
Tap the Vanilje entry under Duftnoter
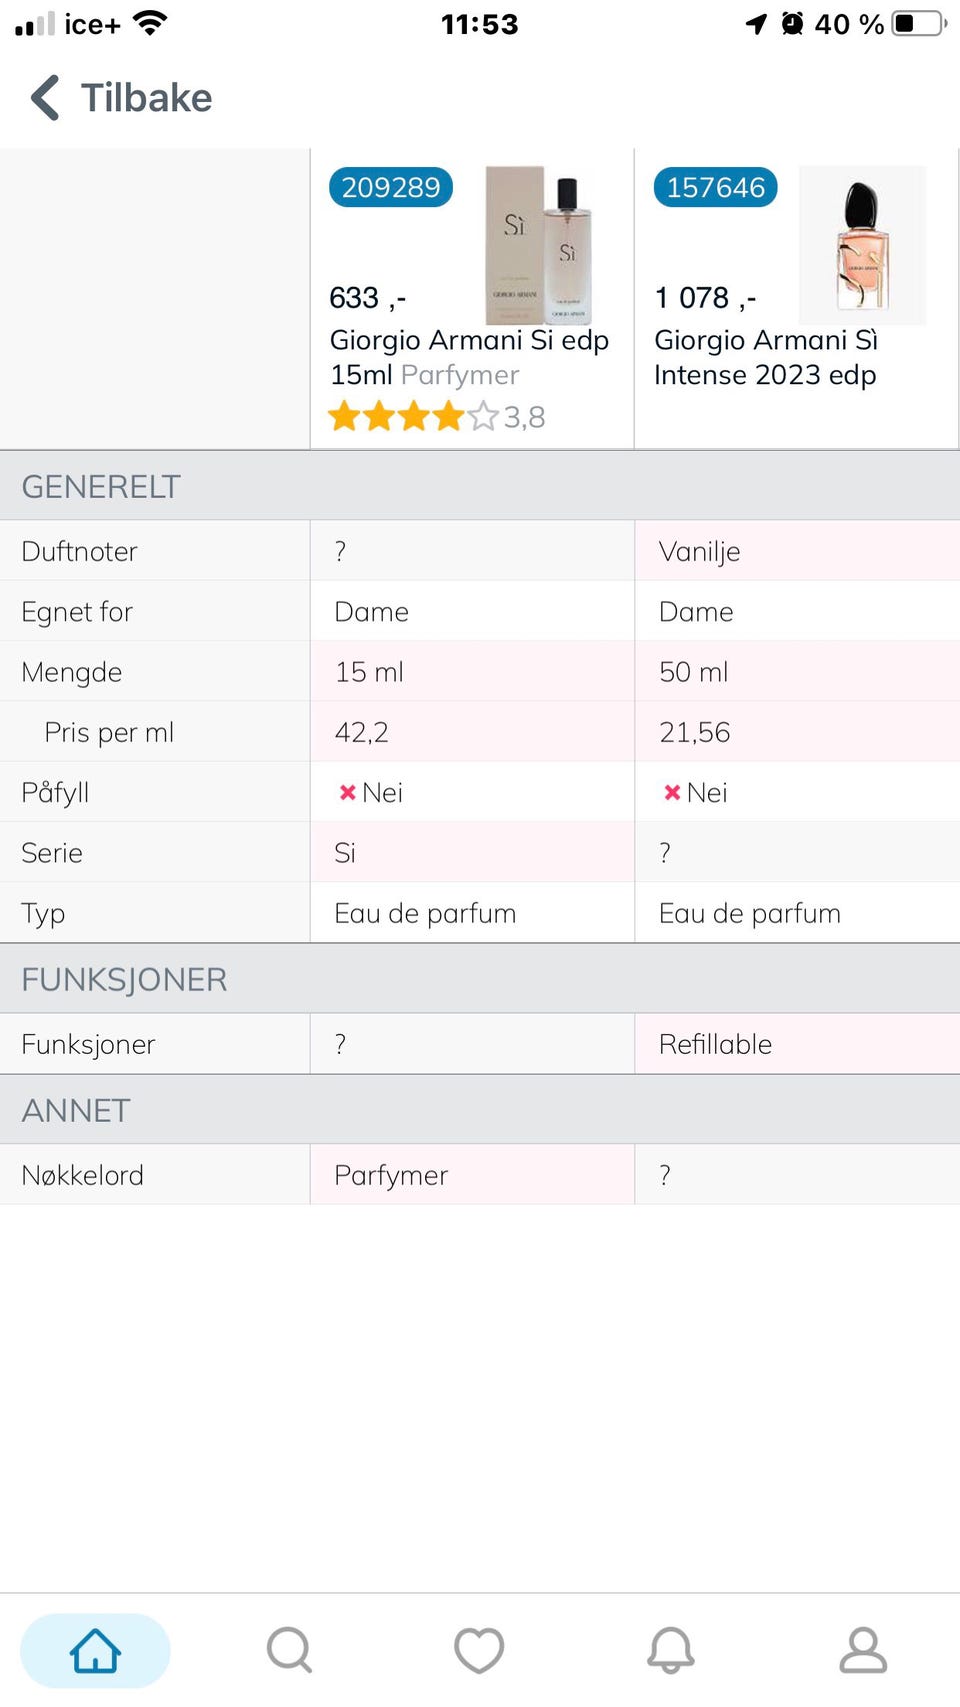[699, 551]
